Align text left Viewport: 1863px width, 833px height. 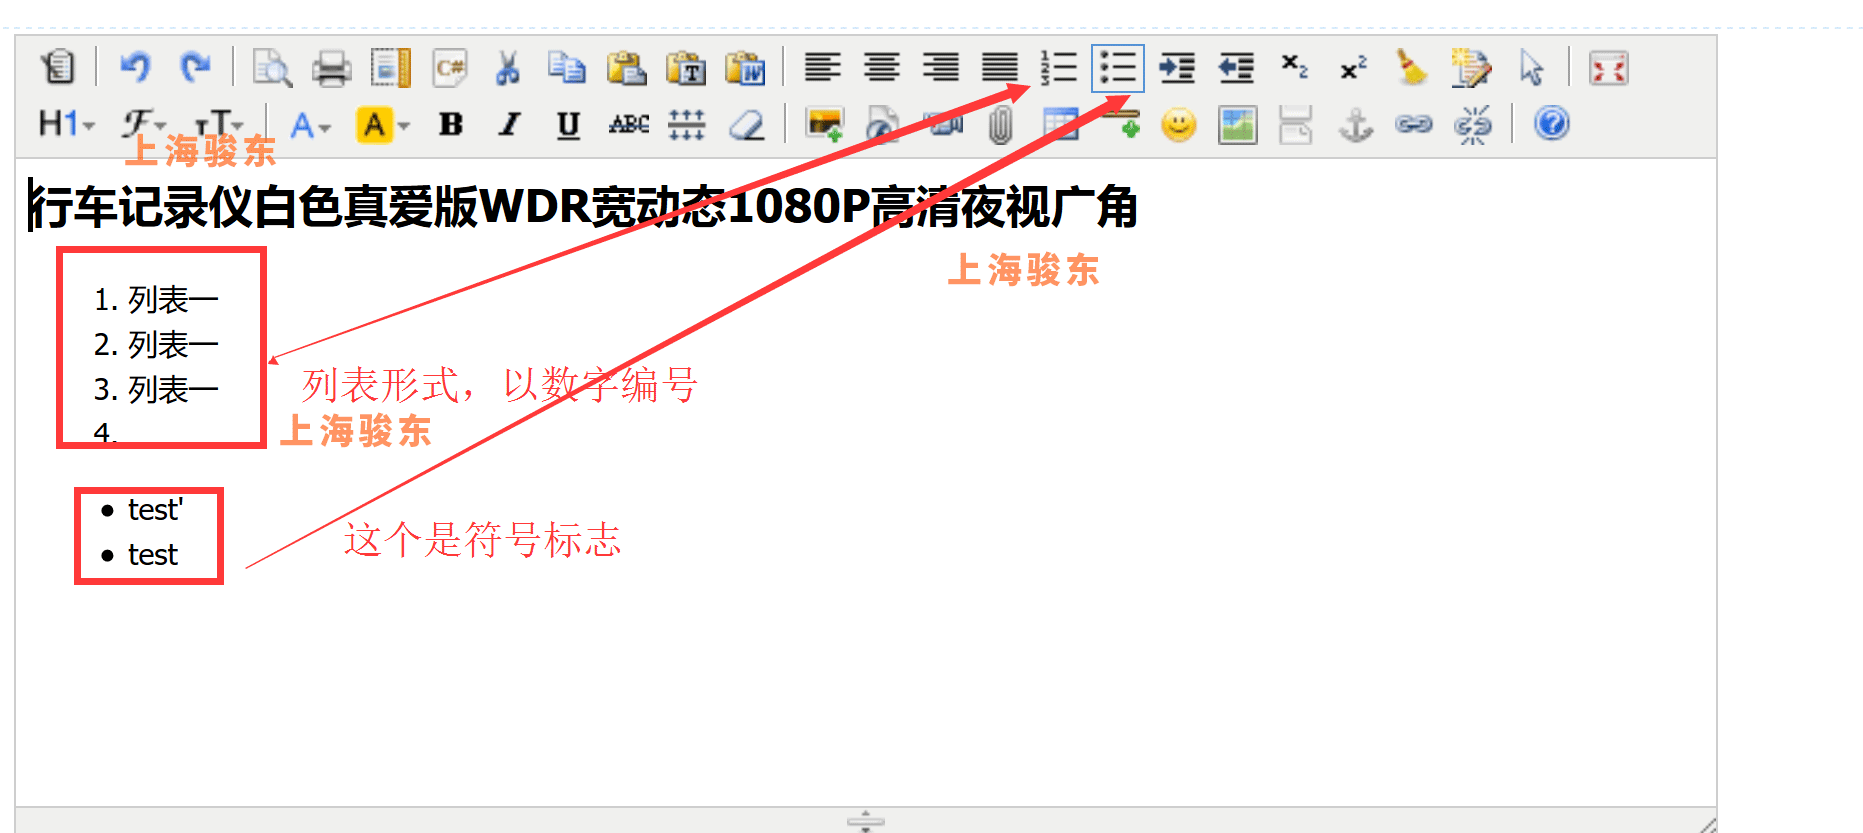tap(823, 68)
